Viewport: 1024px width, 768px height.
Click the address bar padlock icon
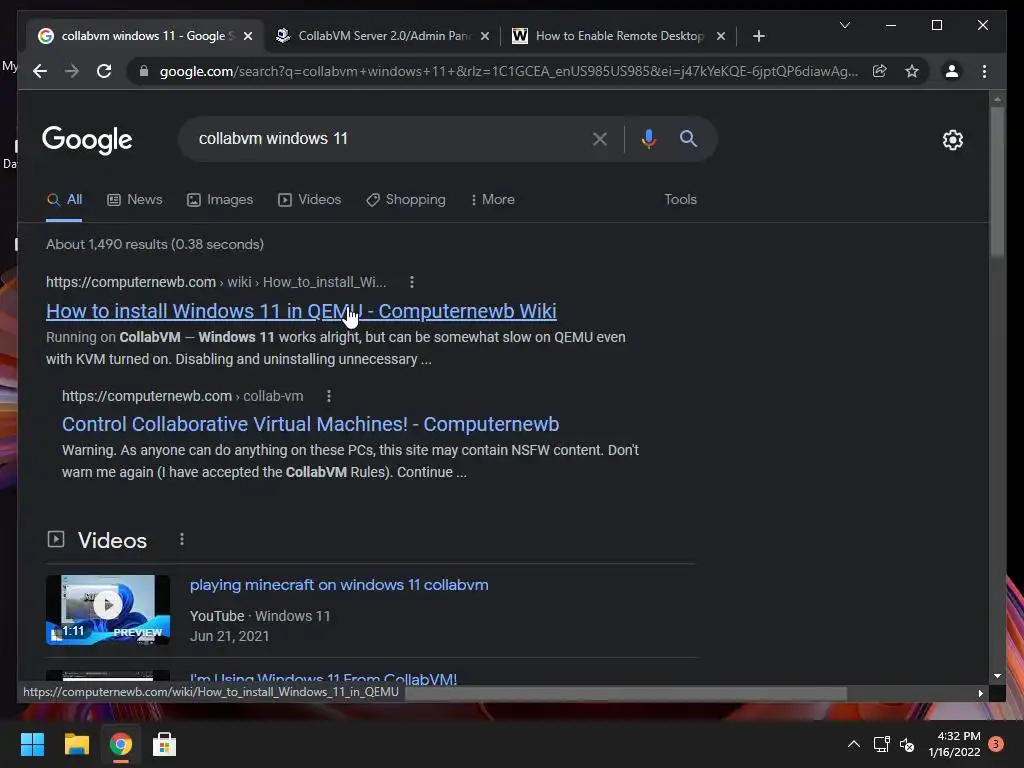point(144,71)
